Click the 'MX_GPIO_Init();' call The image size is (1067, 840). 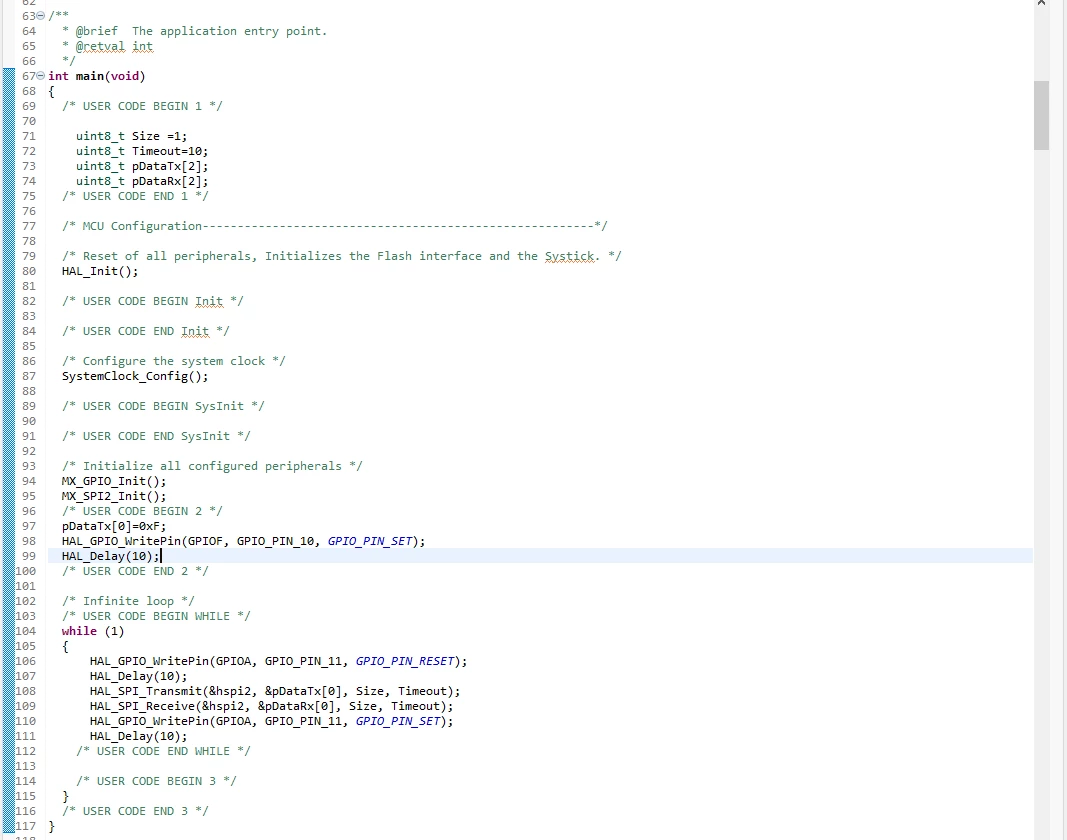tap(114, 481)
